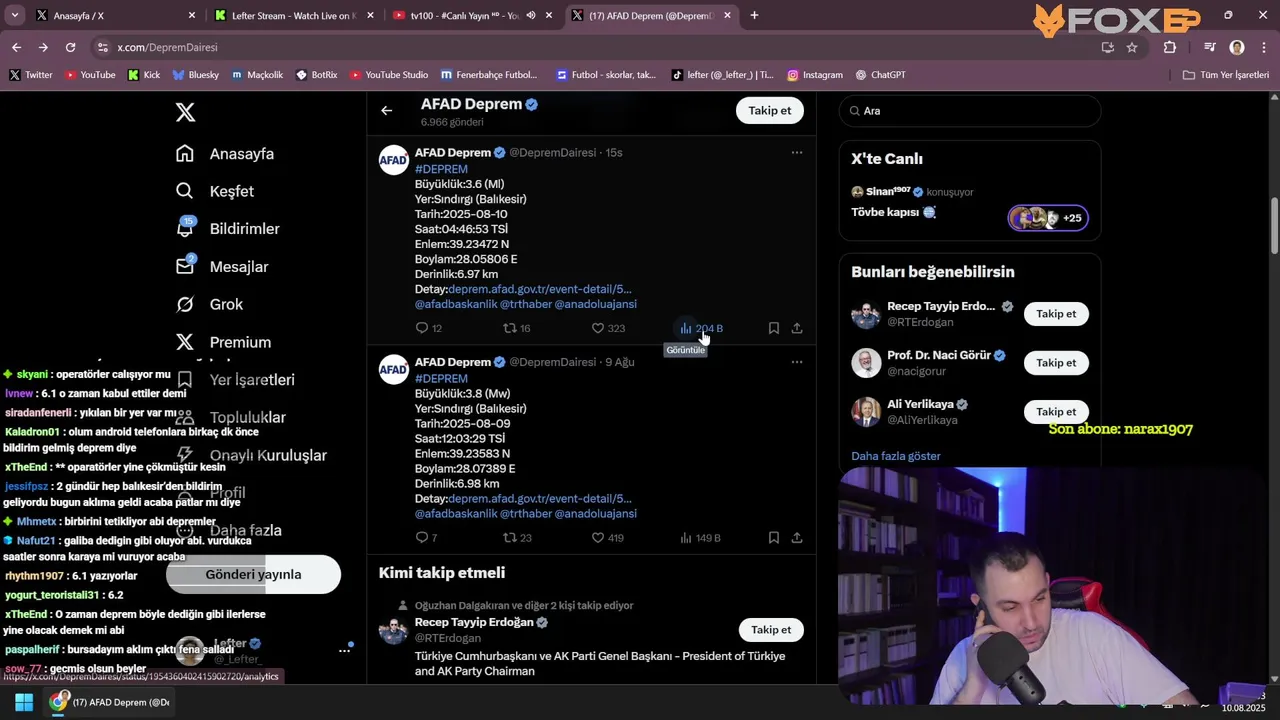Click the address bar URL
This screenshot has width=1280, height=720.
(x=167, y=47)
